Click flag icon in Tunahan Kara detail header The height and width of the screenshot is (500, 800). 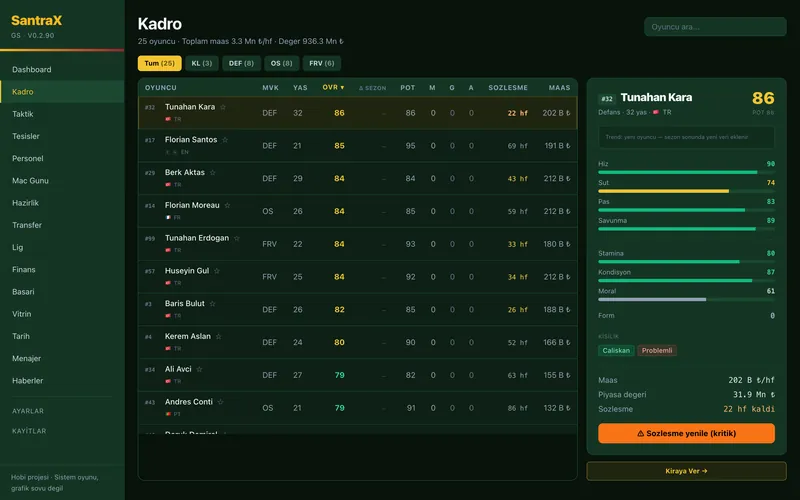pyautogui.click(x=656, y=112)
